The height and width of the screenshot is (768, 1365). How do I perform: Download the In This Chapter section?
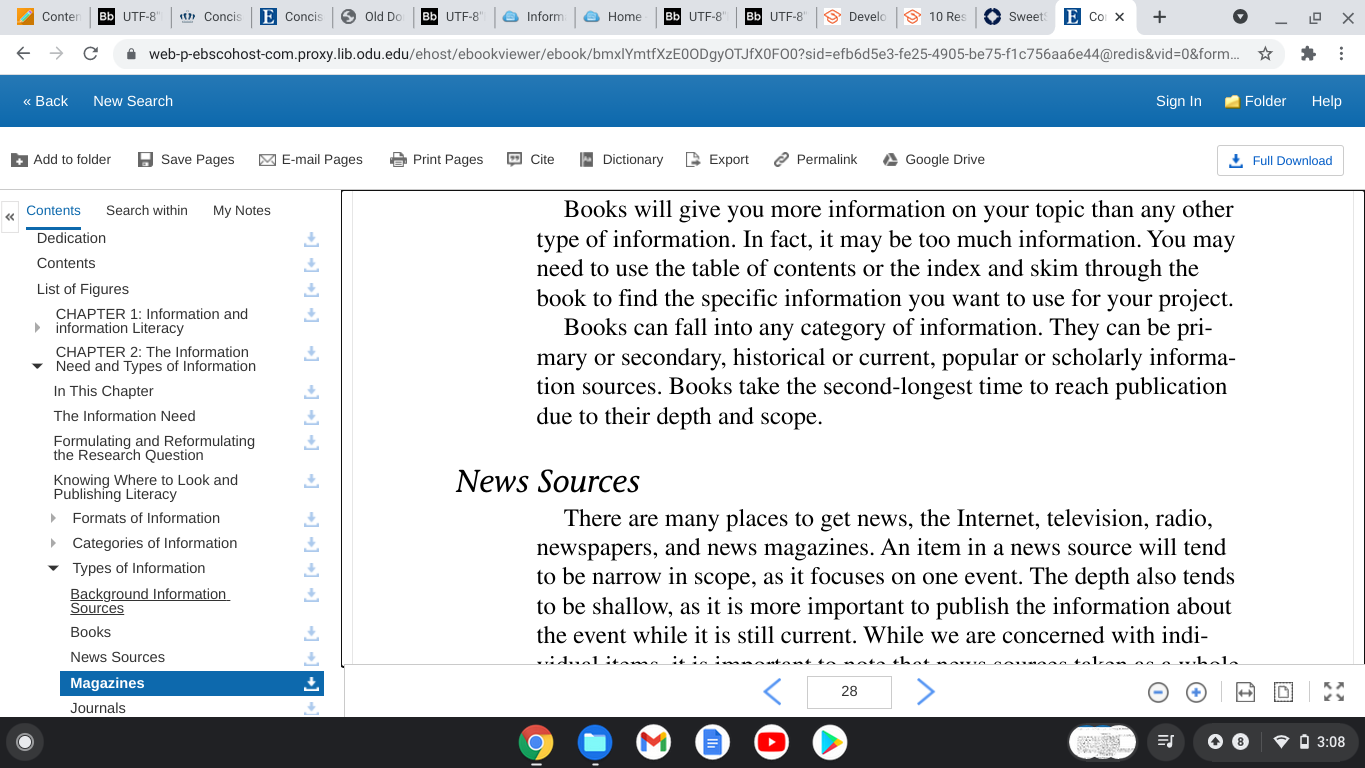click(311, 392)
